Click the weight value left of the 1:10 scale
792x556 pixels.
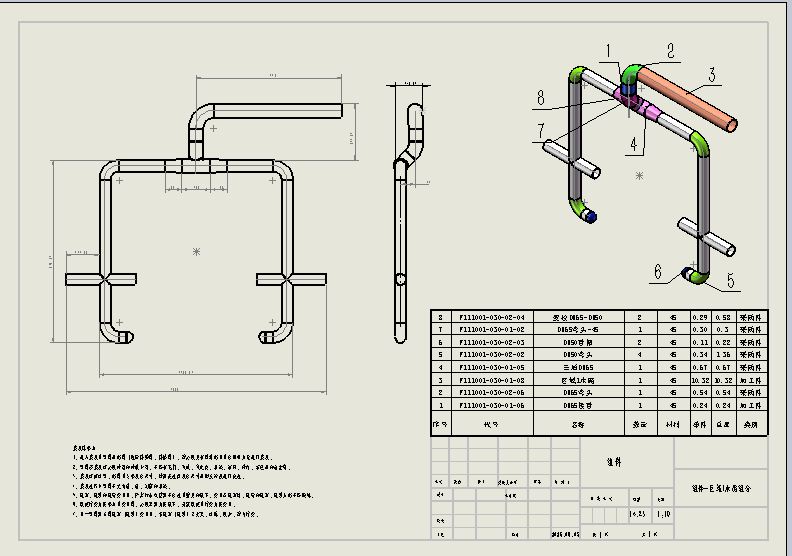(x=637, y=514)
